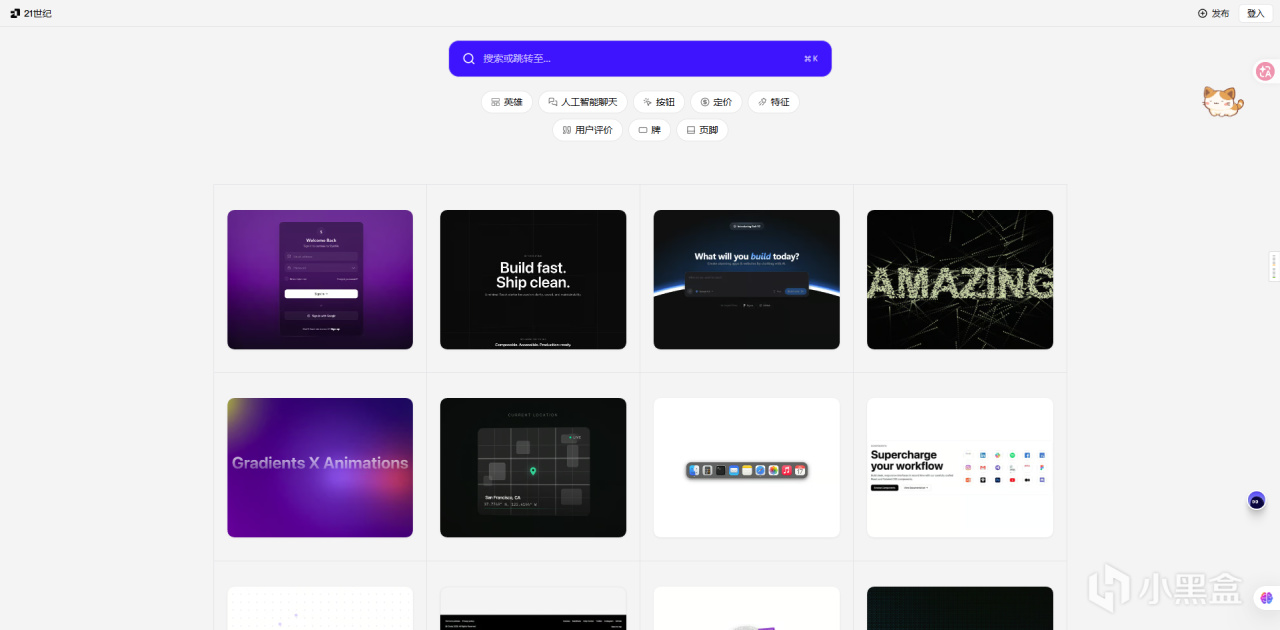Click the card icon of 牌 chip
Image resolution: width=1280 pixels, height=630 pixels.
(643, 130)
